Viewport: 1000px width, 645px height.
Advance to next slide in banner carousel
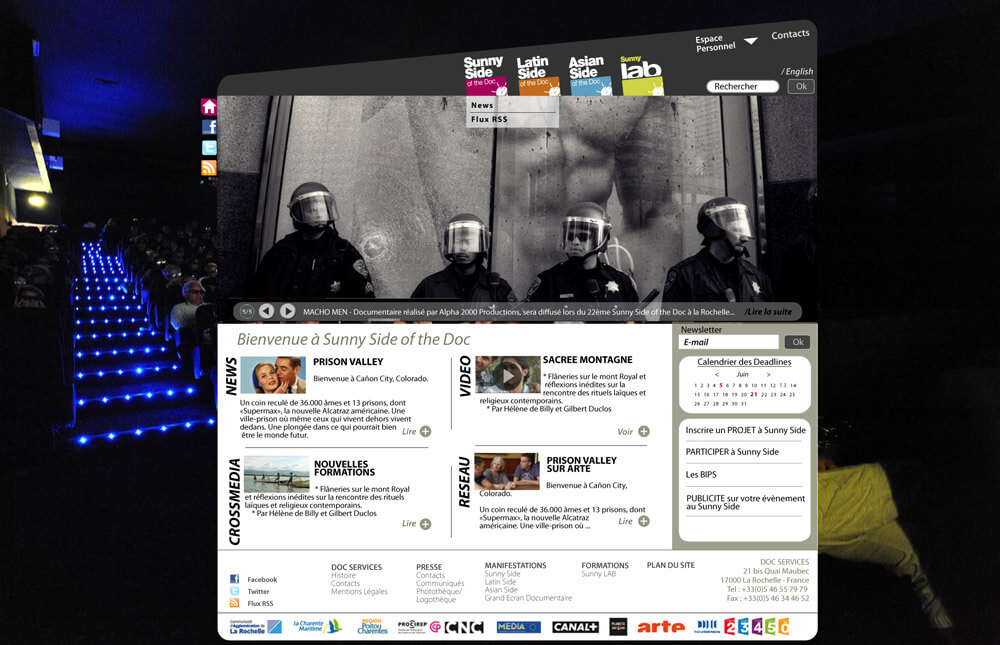(x=287, y=311)
